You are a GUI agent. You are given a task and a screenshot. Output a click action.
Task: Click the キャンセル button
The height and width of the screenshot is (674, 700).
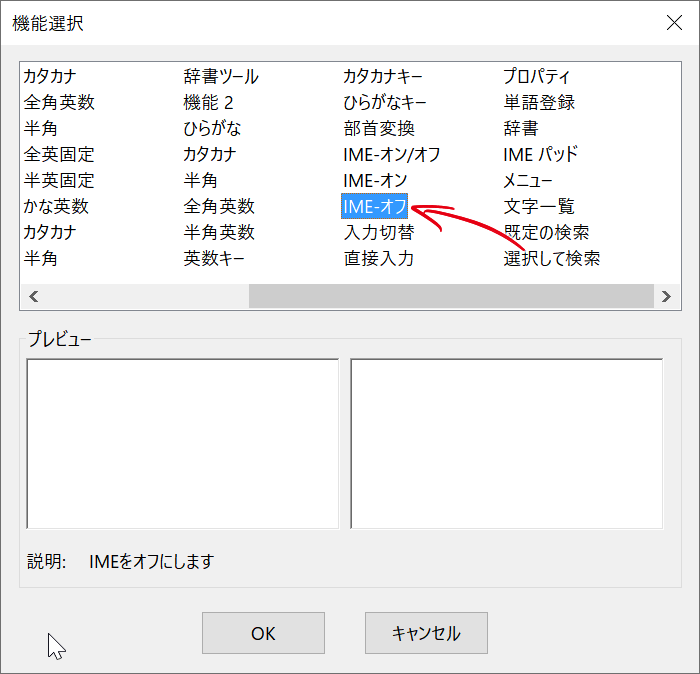pos(426,633)
